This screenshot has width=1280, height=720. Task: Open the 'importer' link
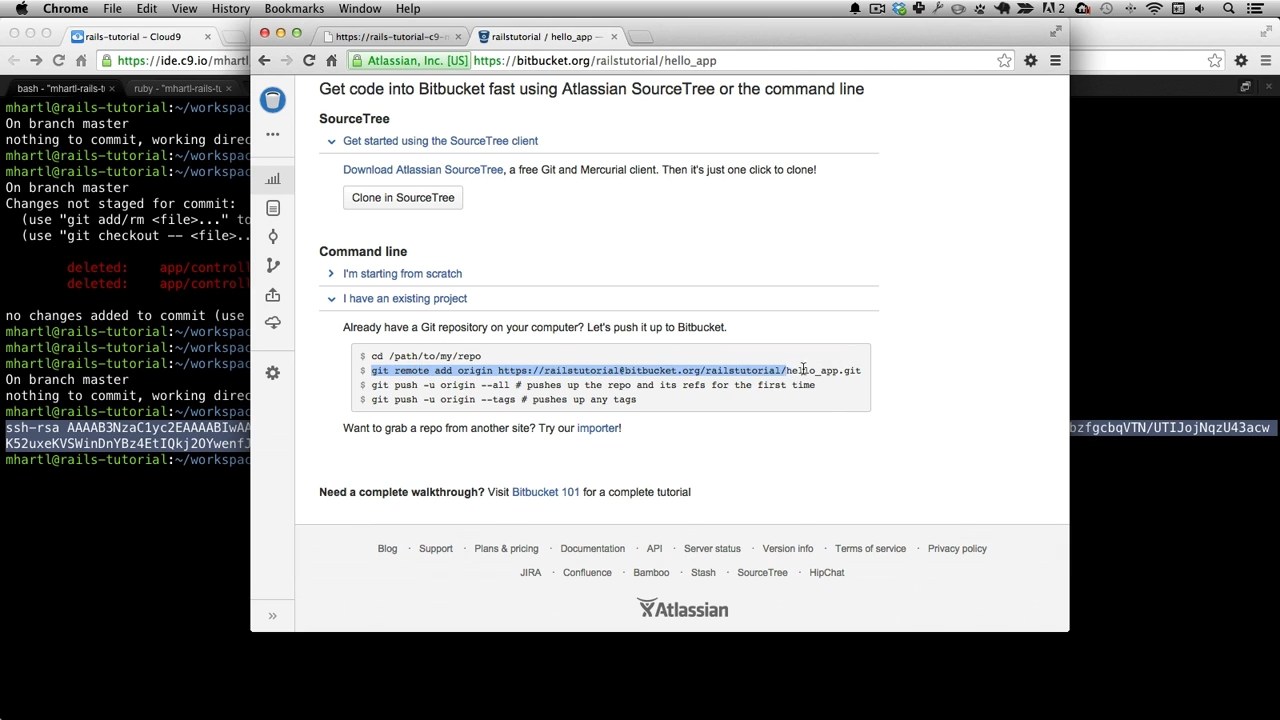pos(598,428)
